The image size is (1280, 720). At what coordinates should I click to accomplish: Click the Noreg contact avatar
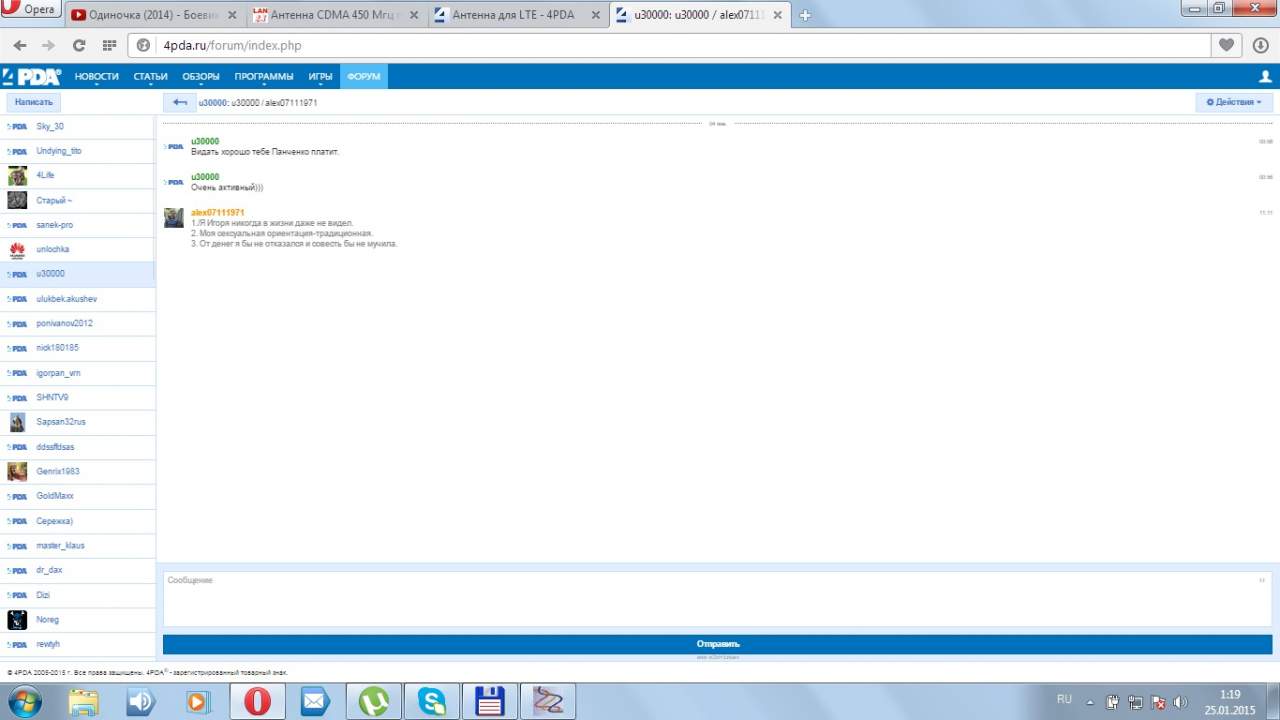point(17,620)
